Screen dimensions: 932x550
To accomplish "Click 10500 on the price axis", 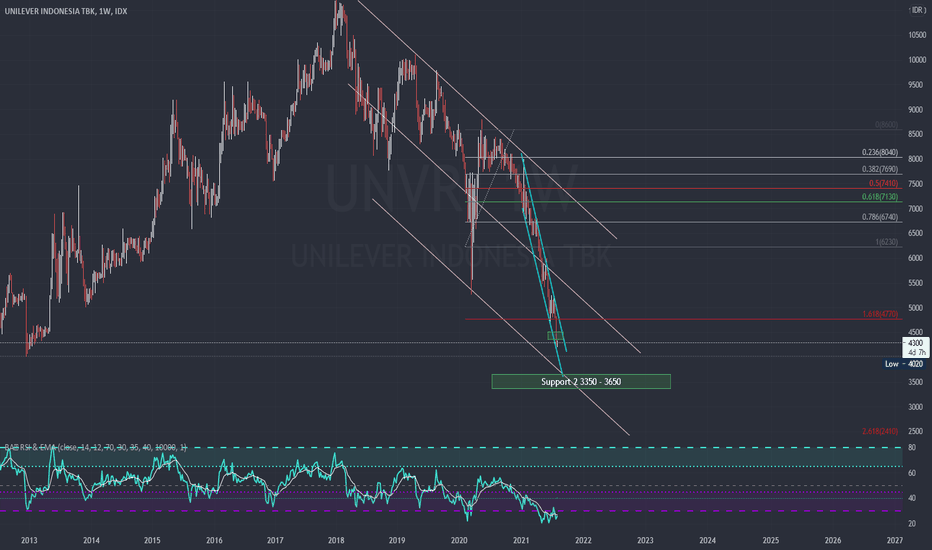I will 917,35.
